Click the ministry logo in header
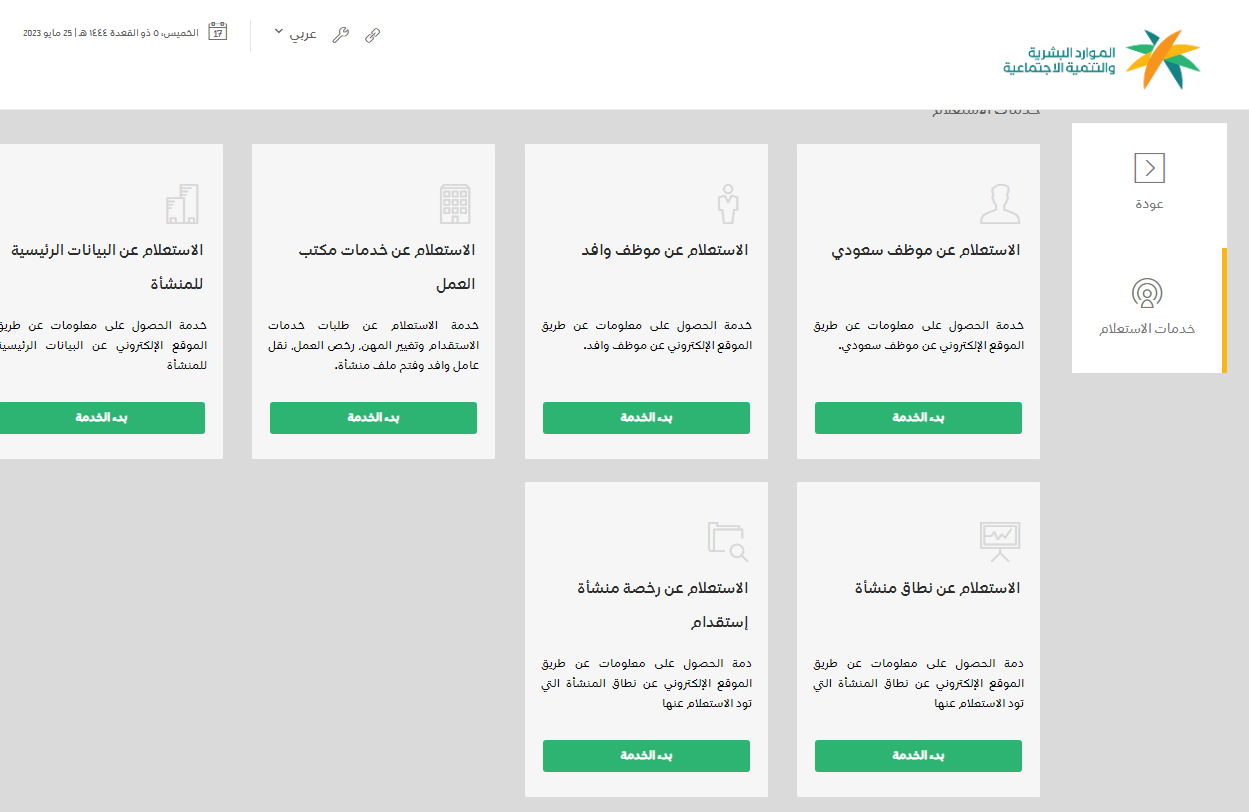 1102,59
